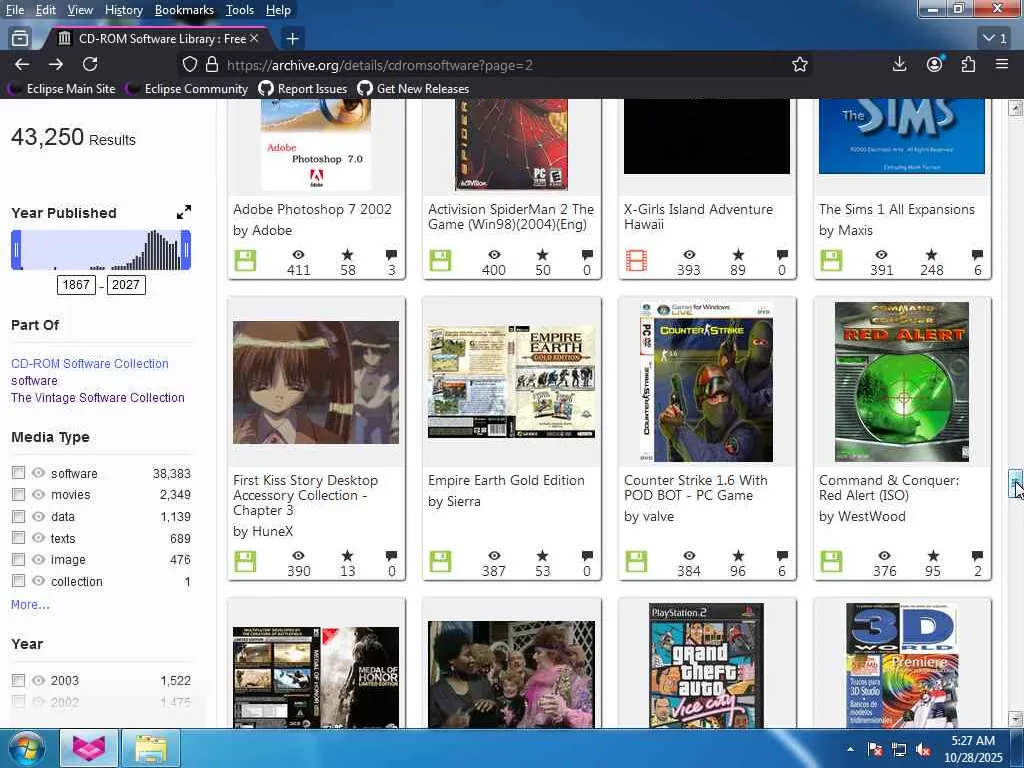The width and height of the screenshot is (1024, 768).
Task: Reload the current page
Action: tap(90, 64)
